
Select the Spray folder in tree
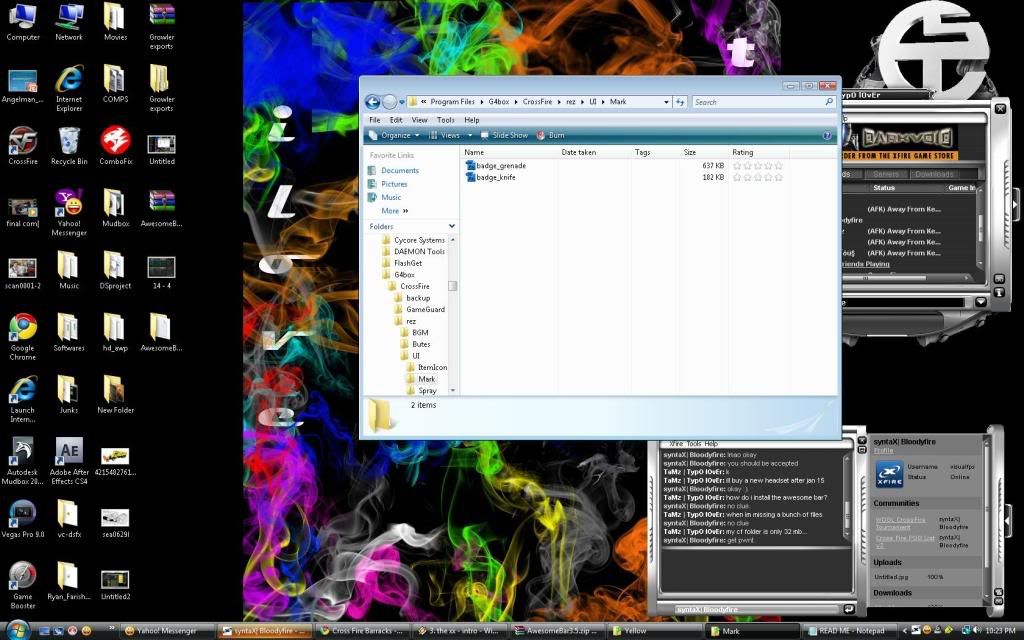(x=427, y=391)
